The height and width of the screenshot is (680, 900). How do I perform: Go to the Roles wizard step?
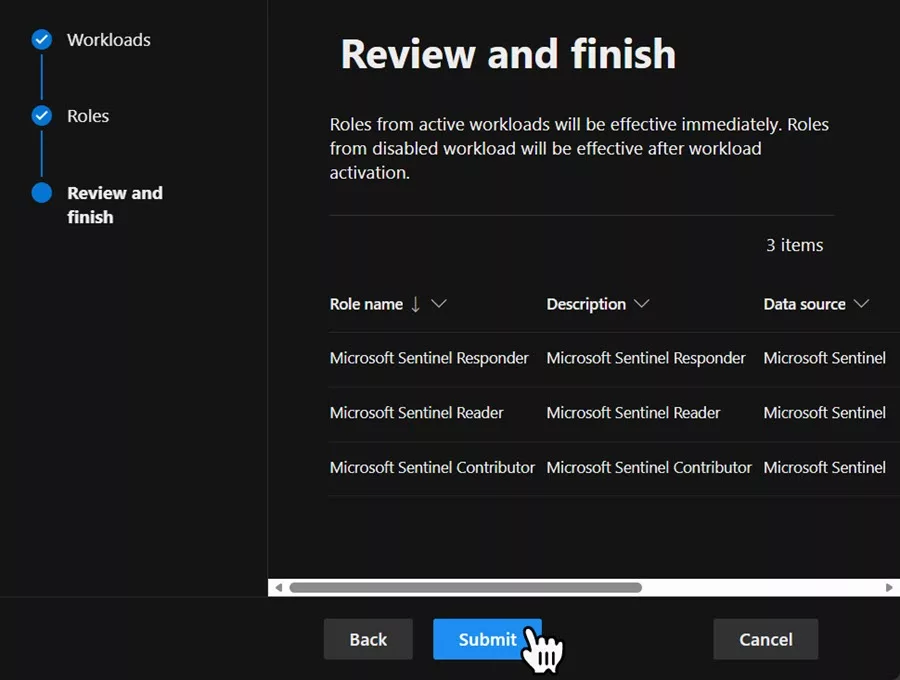88,116
